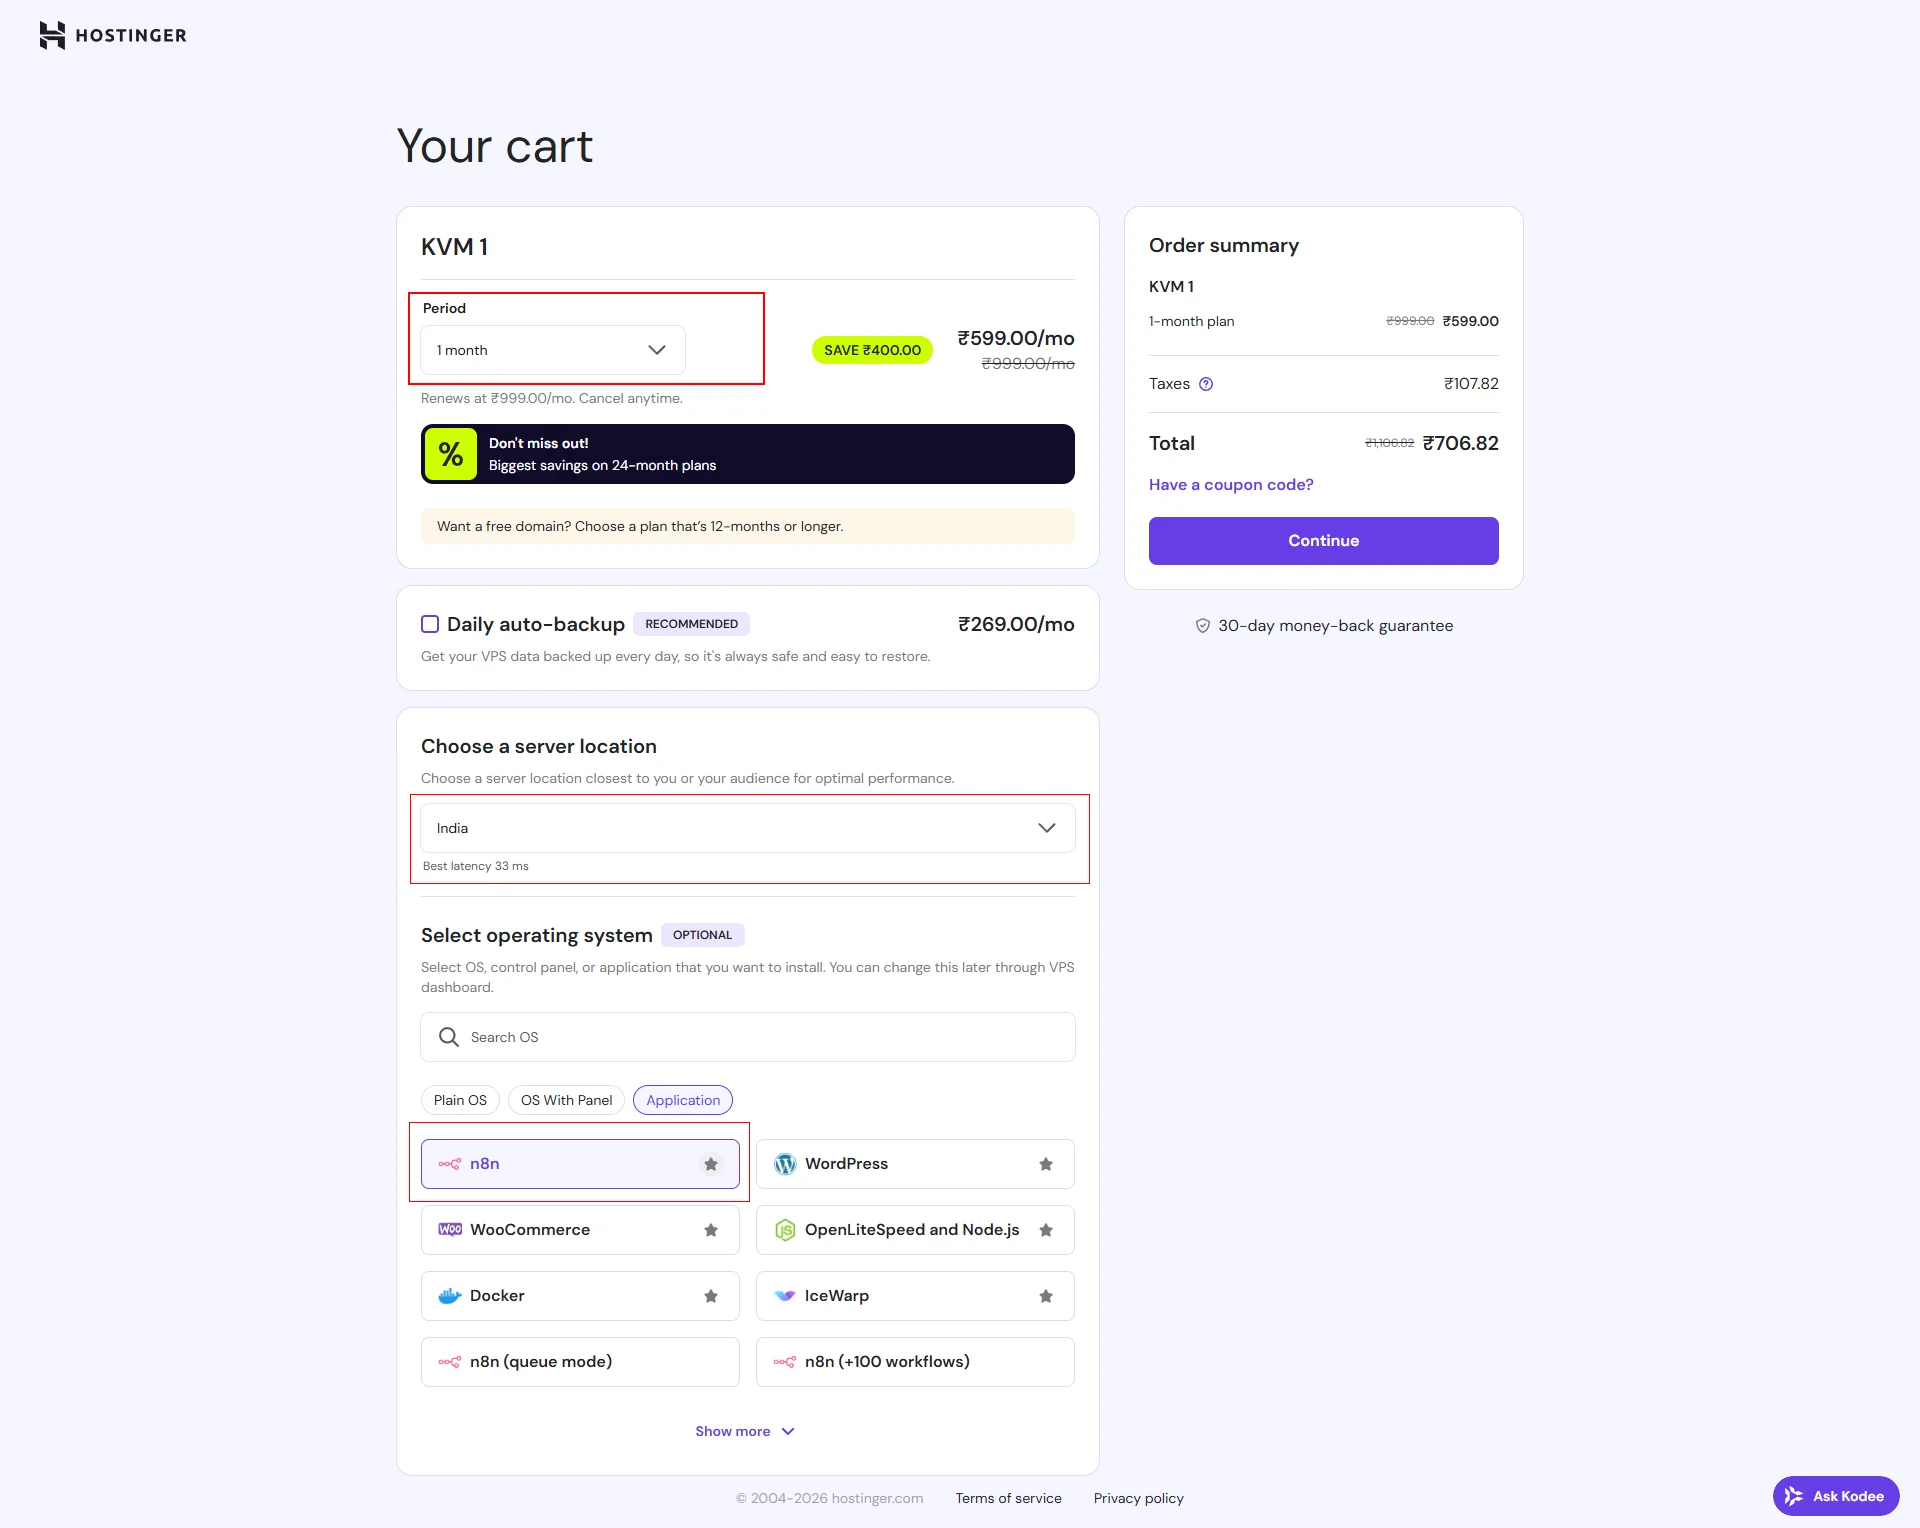Expand Show more applications
The image size is (1920, 1528).
point(745,1431)
